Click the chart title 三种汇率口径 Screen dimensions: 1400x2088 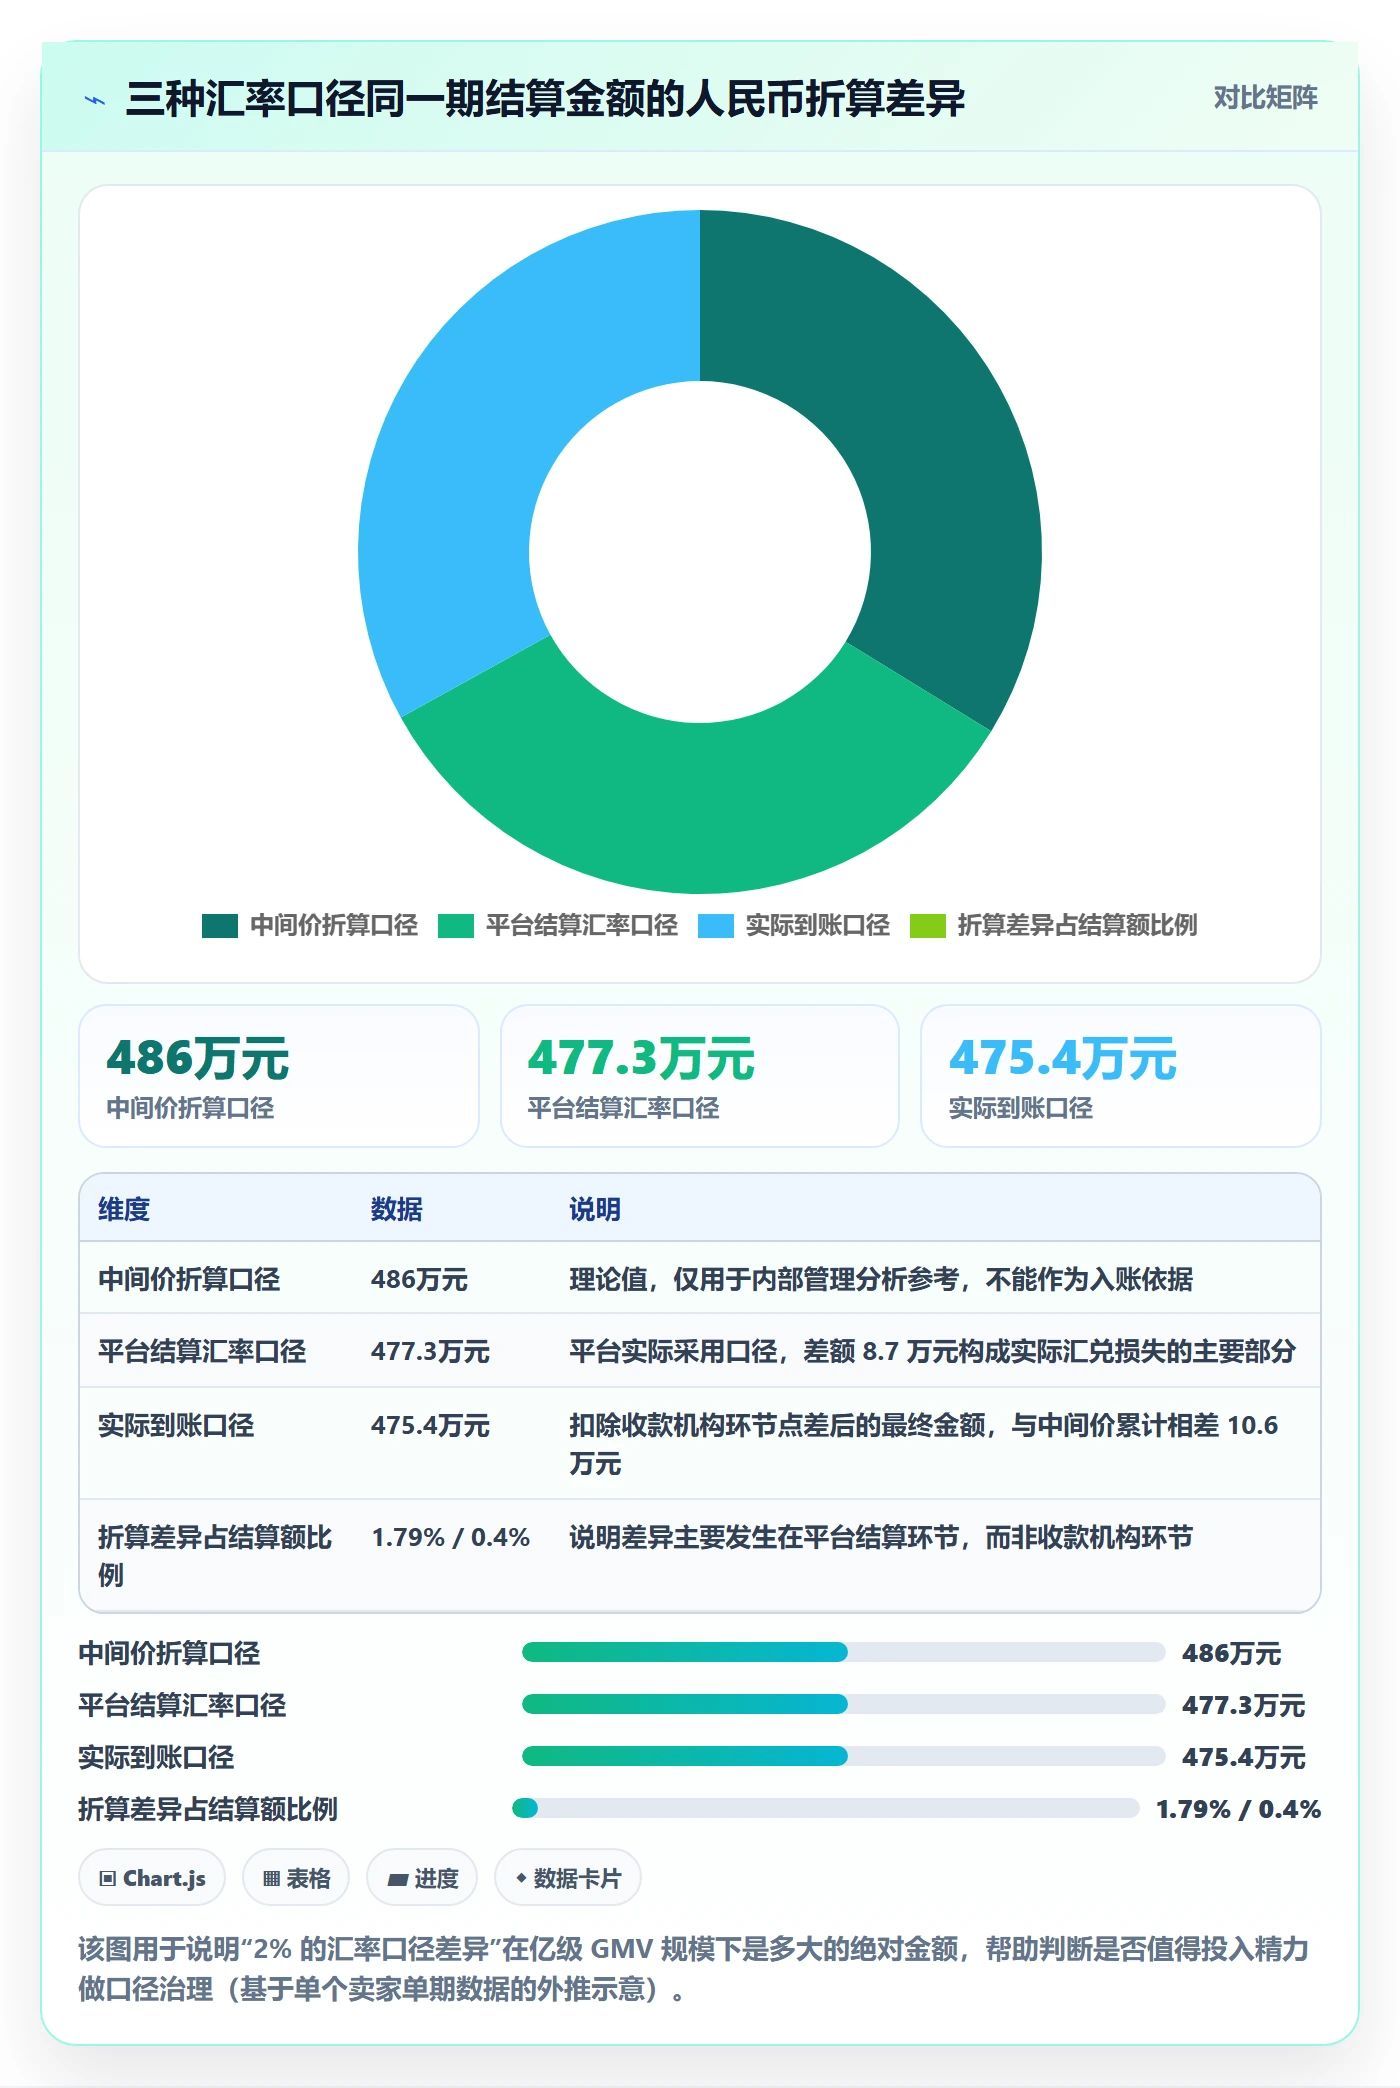click(545, 99)
